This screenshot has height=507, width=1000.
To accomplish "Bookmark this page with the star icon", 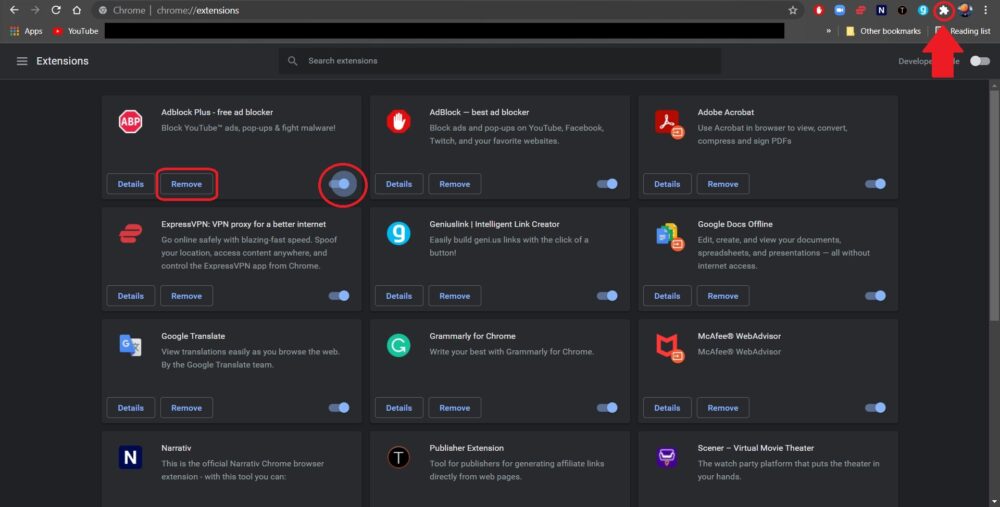I will click(793, 10).
